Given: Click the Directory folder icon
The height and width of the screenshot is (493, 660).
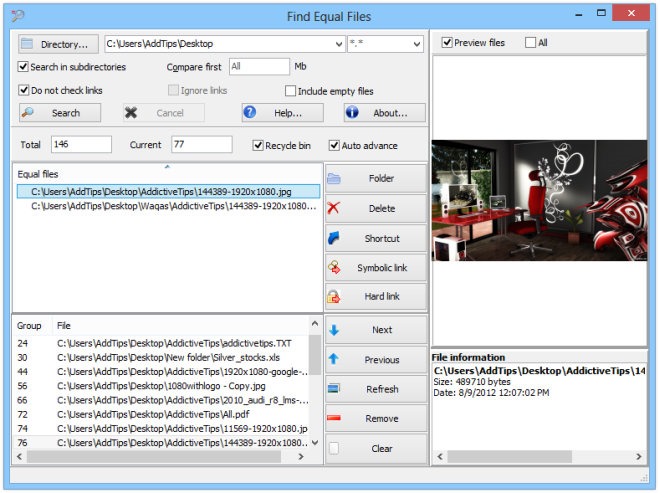Looking at the screenshot, I should point(27,44).
